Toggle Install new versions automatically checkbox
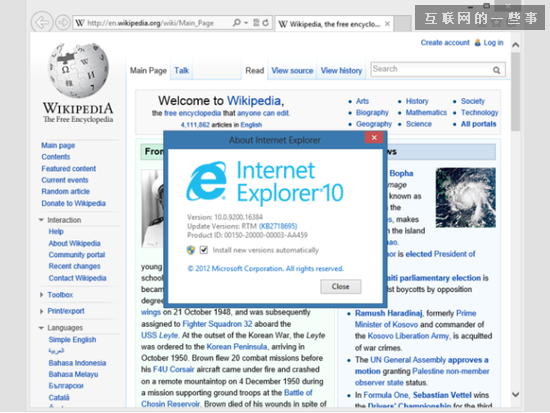Image resolution: width=550 pixels, height=413 pixels. (204, 250)
